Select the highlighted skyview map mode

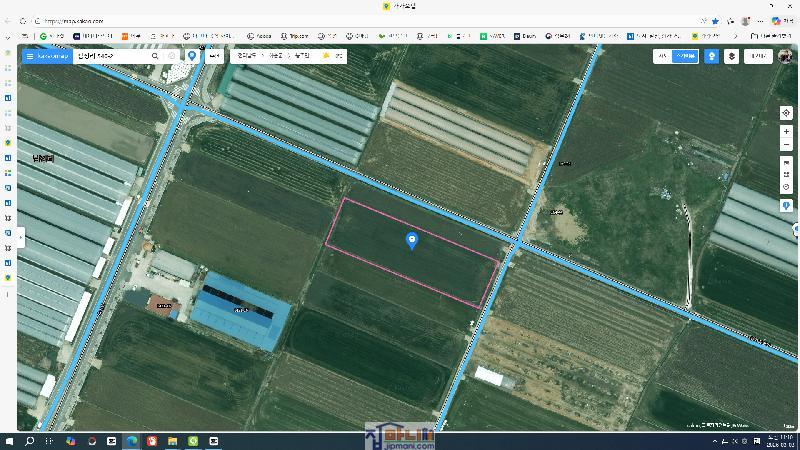685,57
